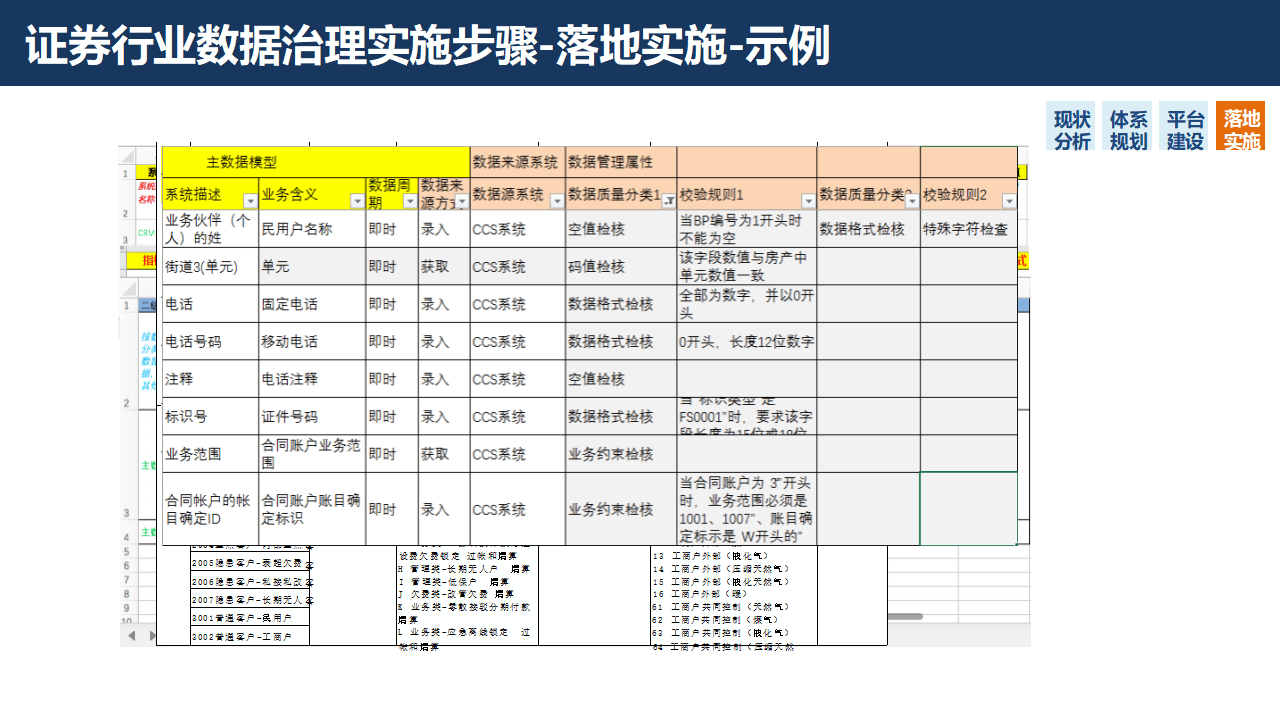The height and width of the screenshot is (720, 1280).
Task: Select the 证件号码 cell
Action: pyautogui.click(x=312, y=417)
